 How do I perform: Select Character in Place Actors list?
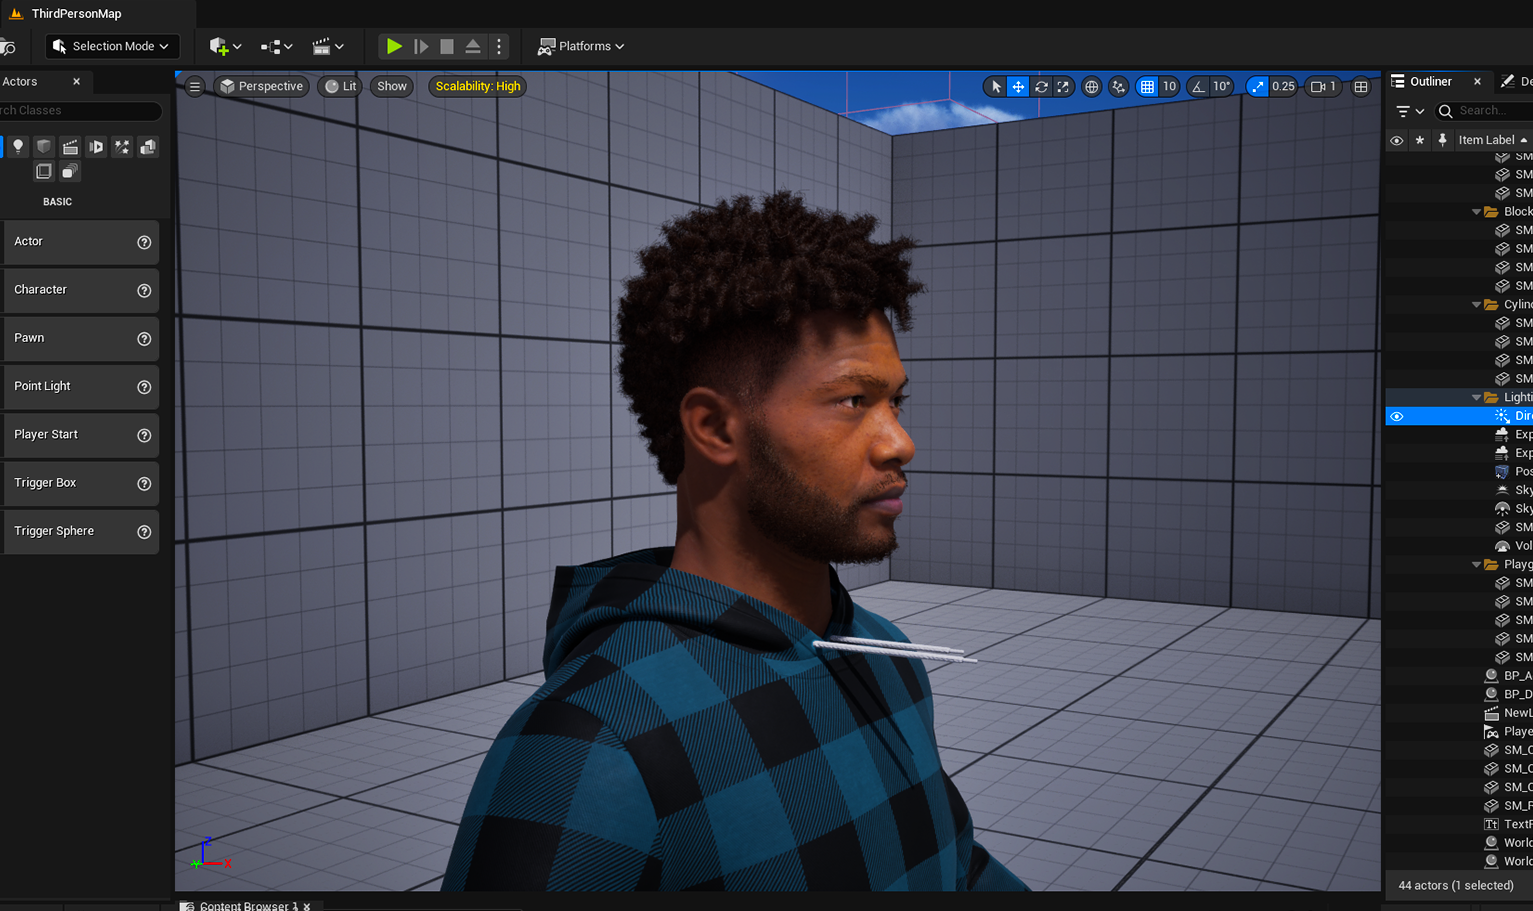pos(79,290)
